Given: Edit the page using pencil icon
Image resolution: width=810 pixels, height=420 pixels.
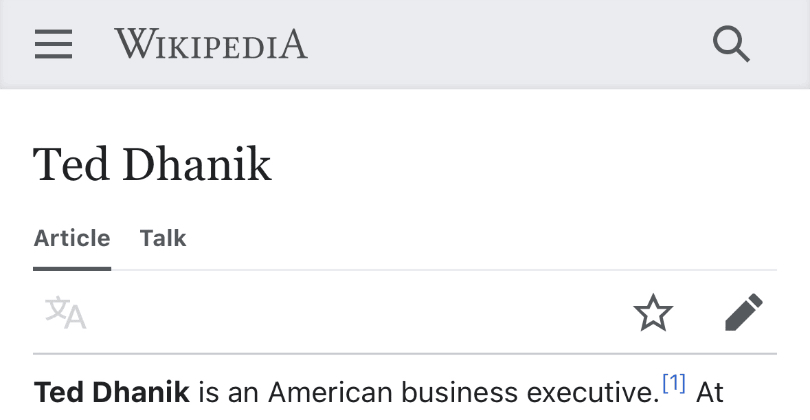Looking at the screenshot, I should [743, 313].
